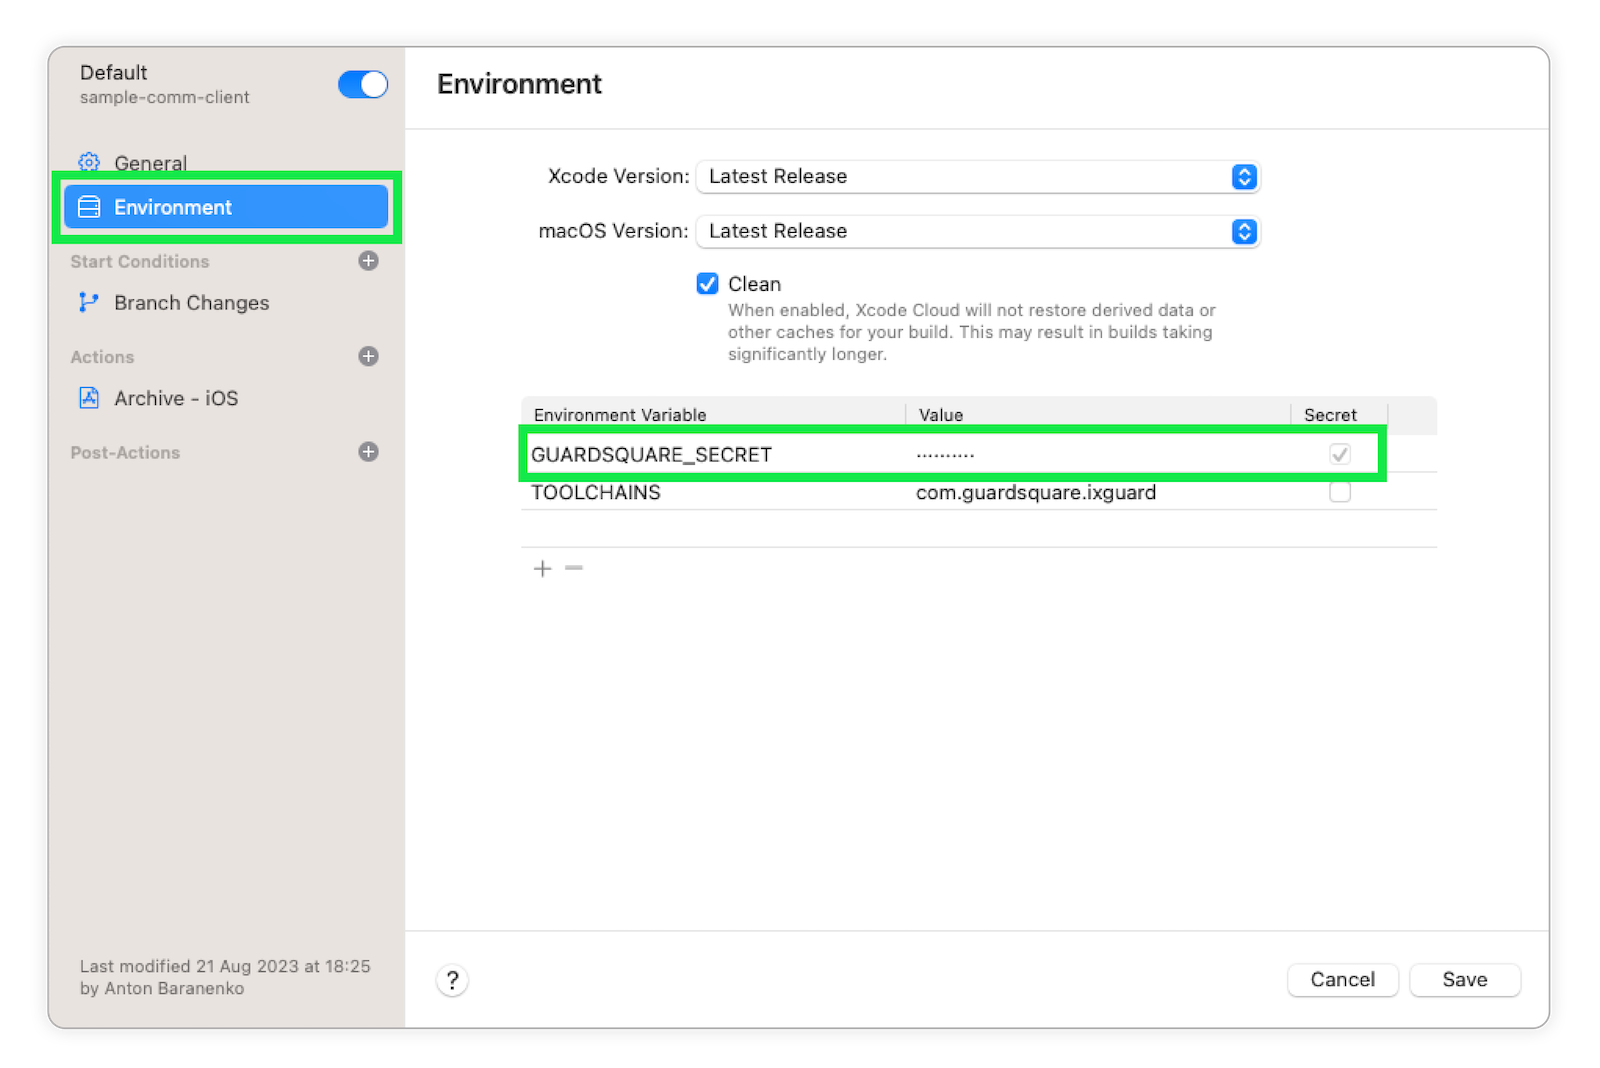
Task: Open the Xcode Version dropdown
Action: pyautogui.click(x=1243, y=176)
